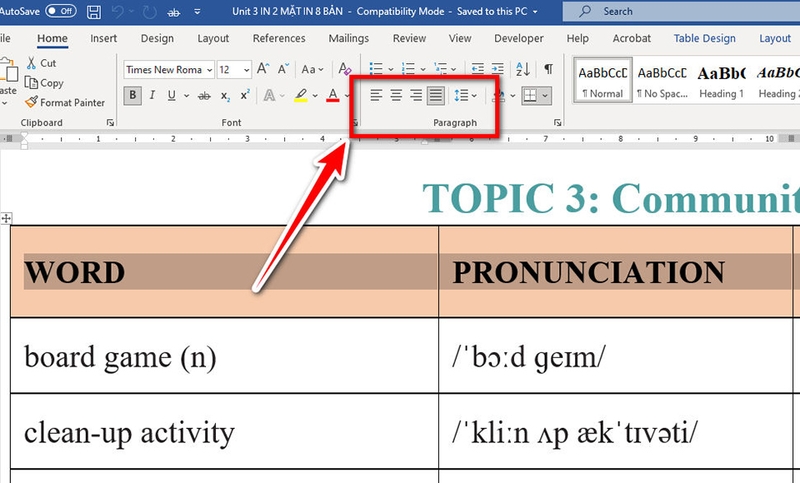Click Center alignment icon
This screenshot has height=483, width=800.
click(x=396, y=95)
